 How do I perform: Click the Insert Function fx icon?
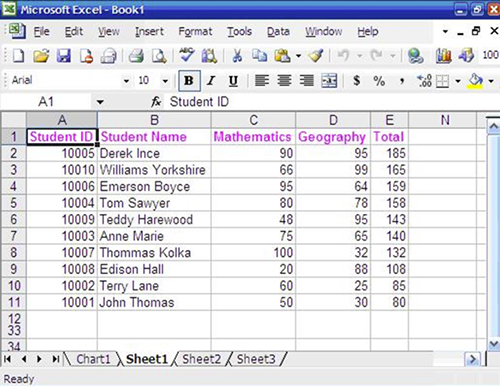(156, 102)
